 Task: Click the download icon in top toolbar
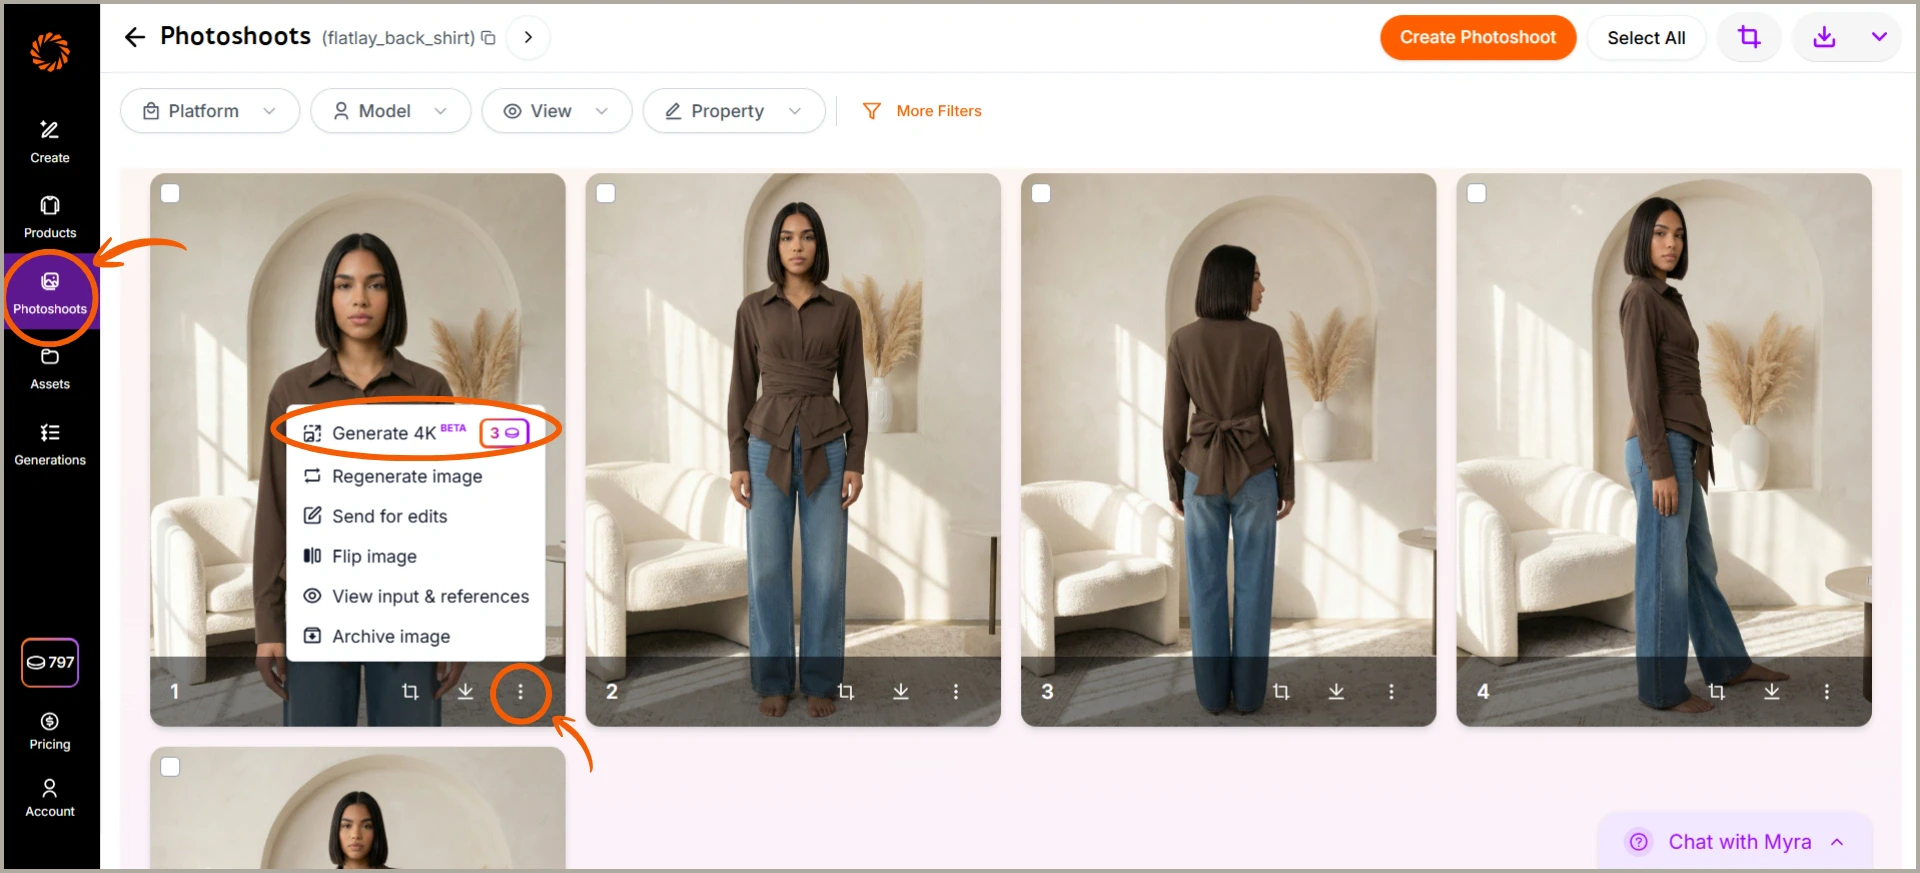point(1824,38)
